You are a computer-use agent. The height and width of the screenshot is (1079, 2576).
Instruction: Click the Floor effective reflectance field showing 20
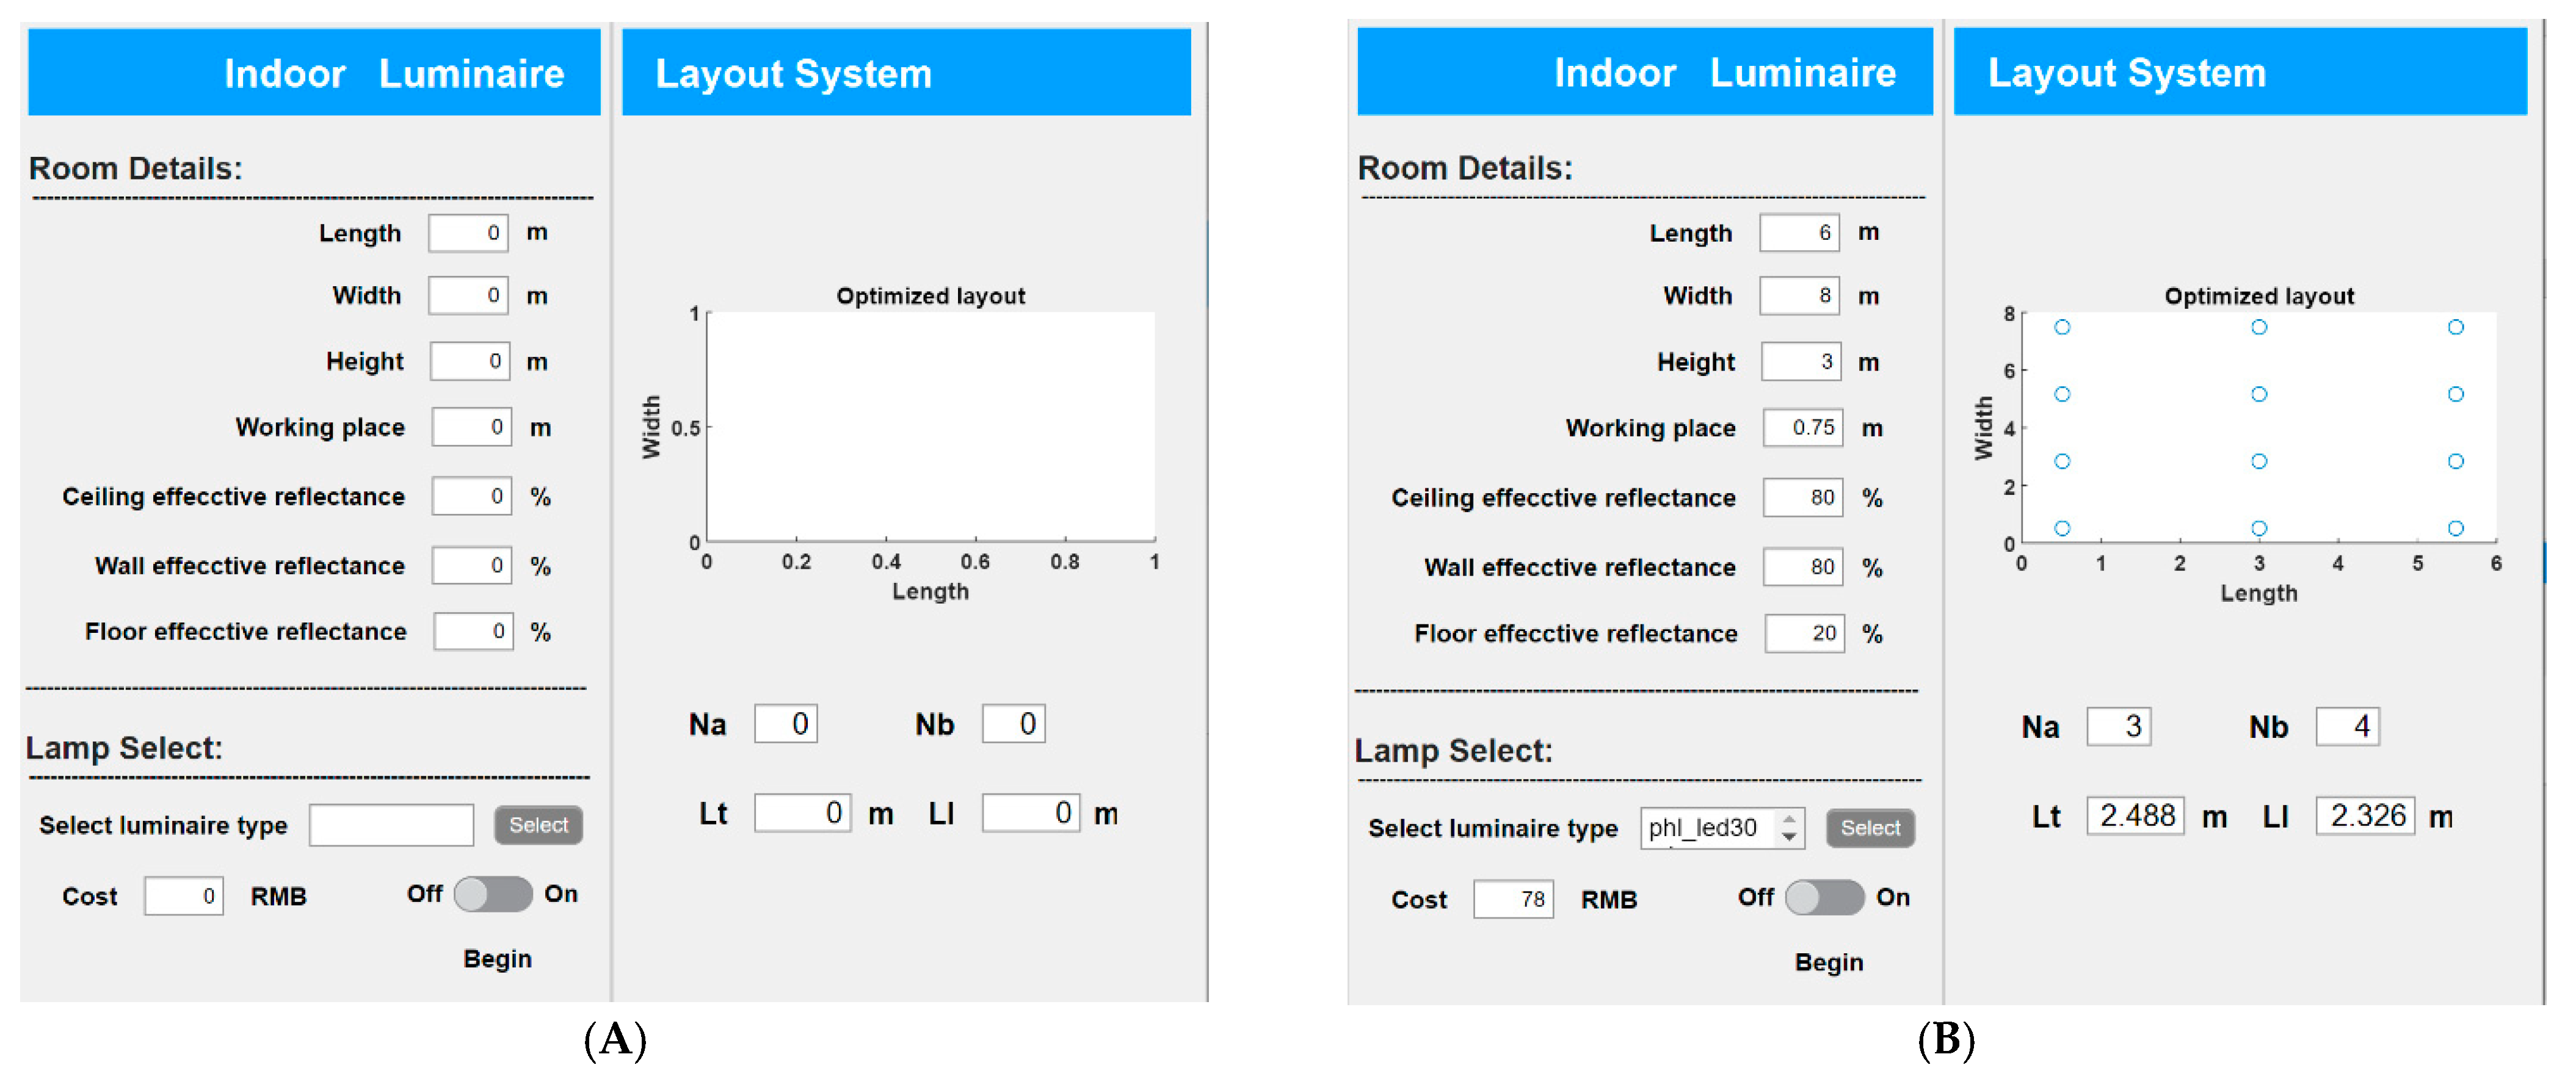click(x=1804, y=633)
